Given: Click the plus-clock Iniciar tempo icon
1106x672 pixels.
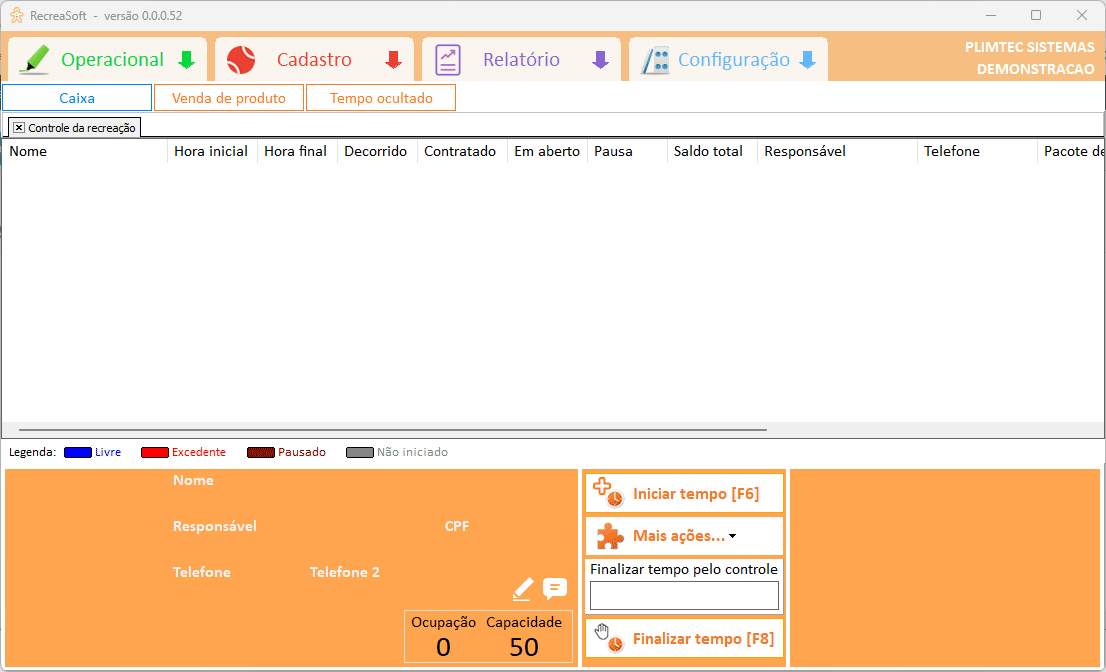Looking at the screenshot, I should [608, 492].
